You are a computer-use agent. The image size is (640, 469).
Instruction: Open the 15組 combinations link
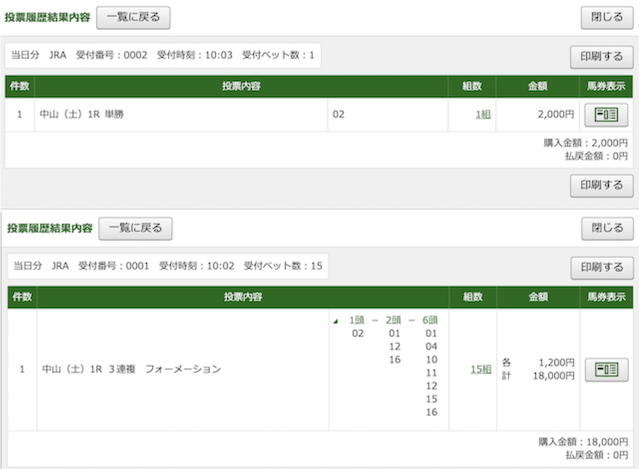point(481,369)
